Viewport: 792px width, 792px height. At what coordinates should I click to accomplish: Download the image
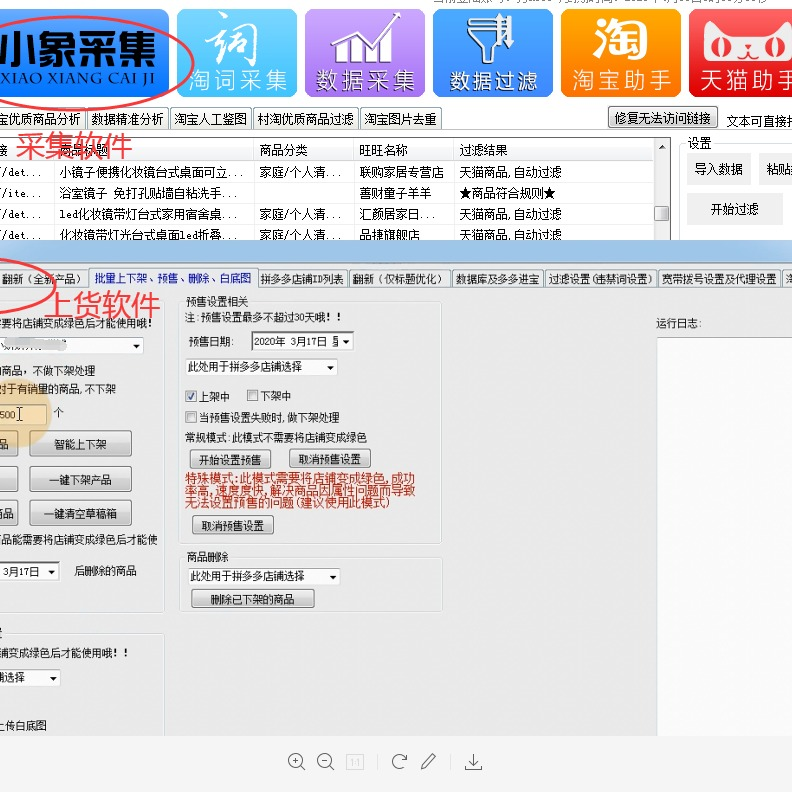[473, 762]
